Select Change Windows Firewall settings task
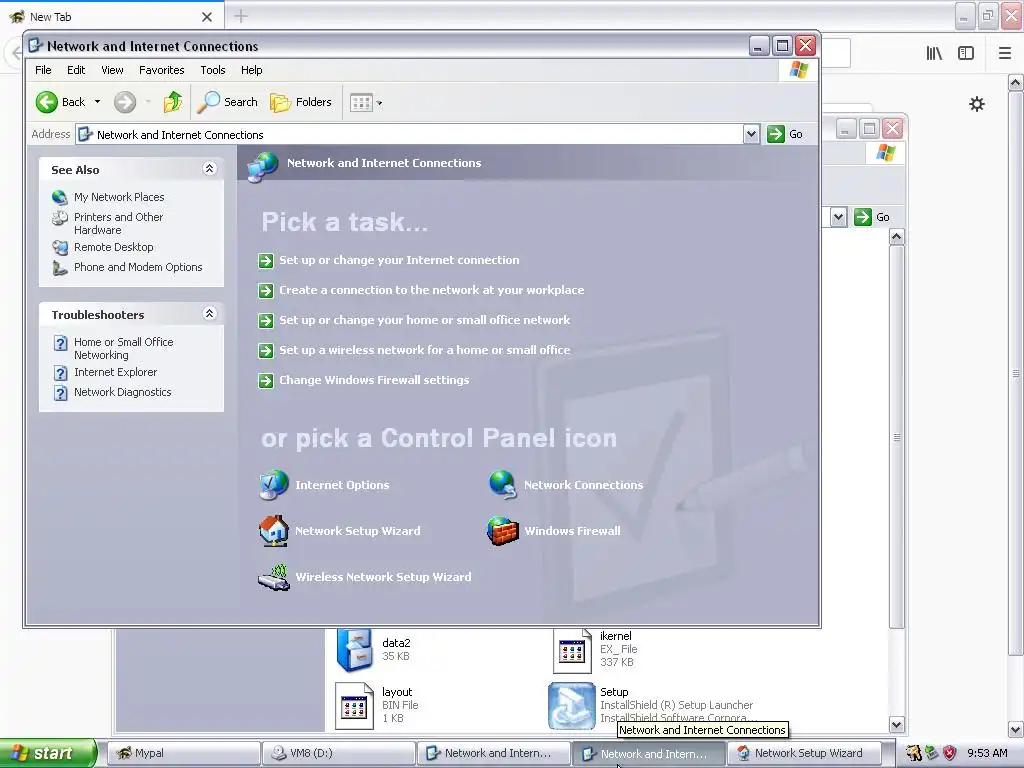This screenshot has width=1024, height=768. point(374,380)
